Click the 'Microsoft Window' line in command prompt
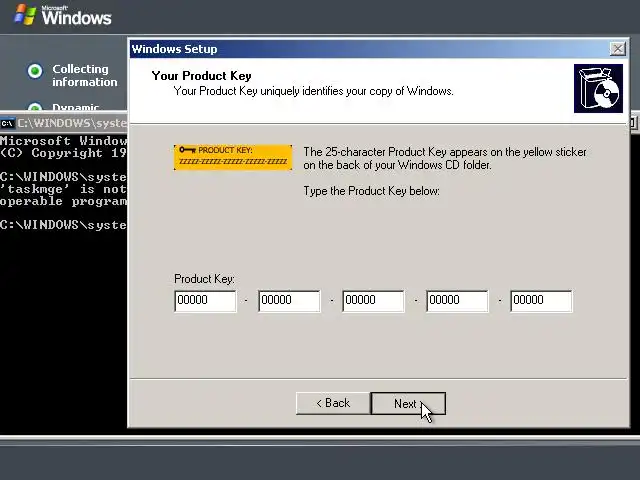The height and width of the screenshot is (480, 640). coord(63,141)
